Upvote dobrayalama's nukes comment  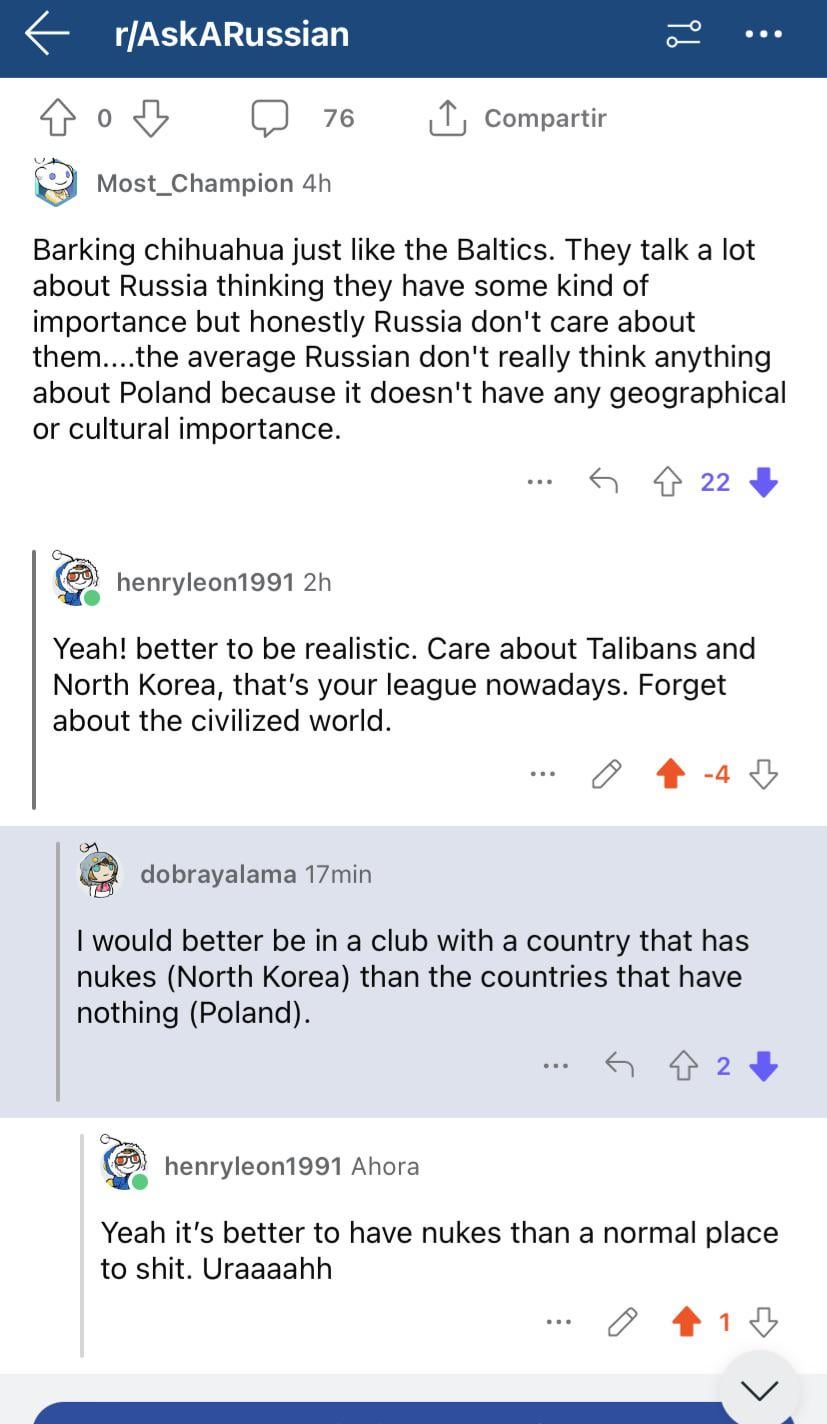click(x=683, y=1066)
